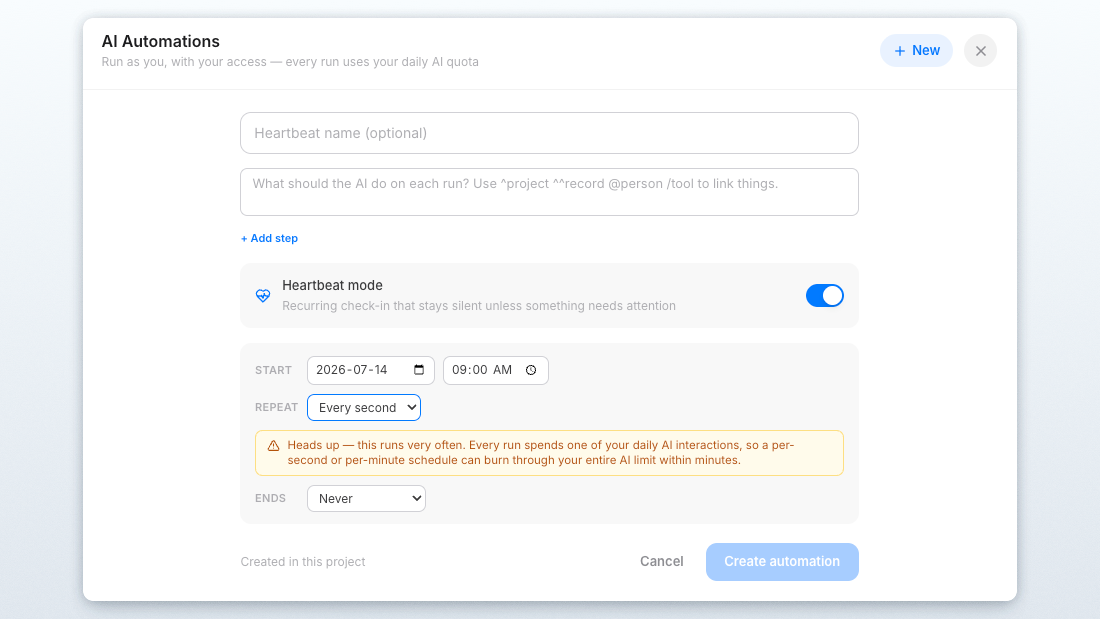Click the 'Created in this project' text
The height and width of the screenshot is (619, 1100).
point(303,561)
